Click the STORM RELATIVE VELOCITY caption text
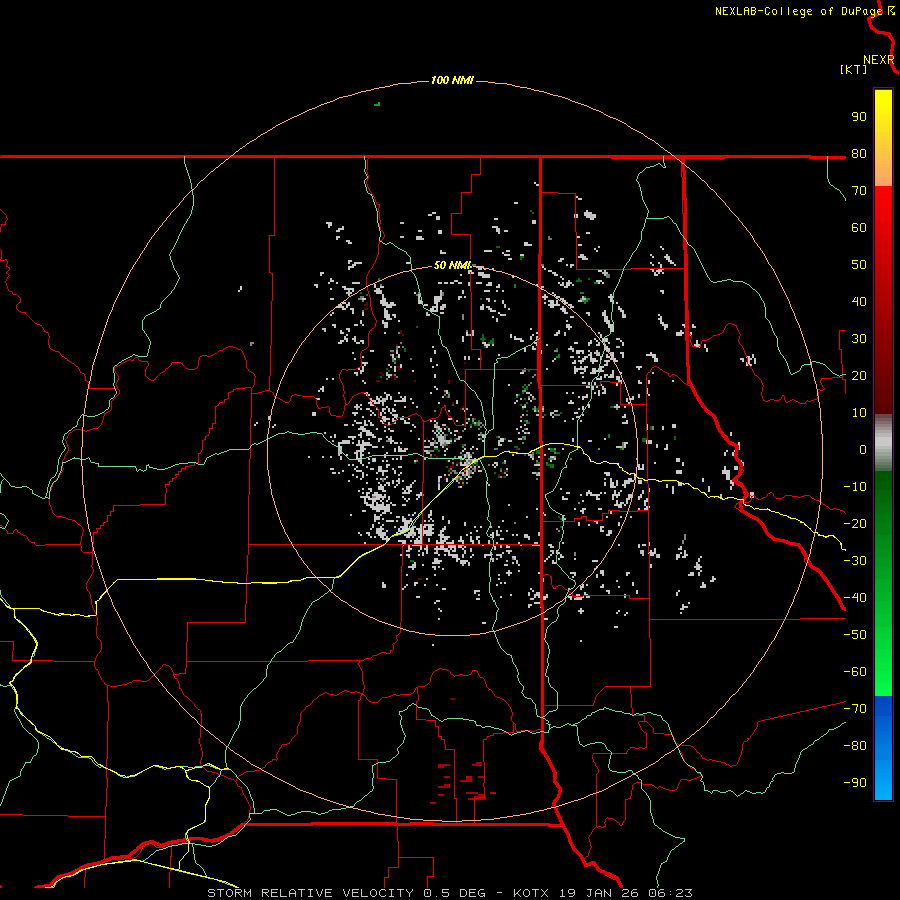Image resolution: width=900 pixels, height=900 pixels. [310, 893]
